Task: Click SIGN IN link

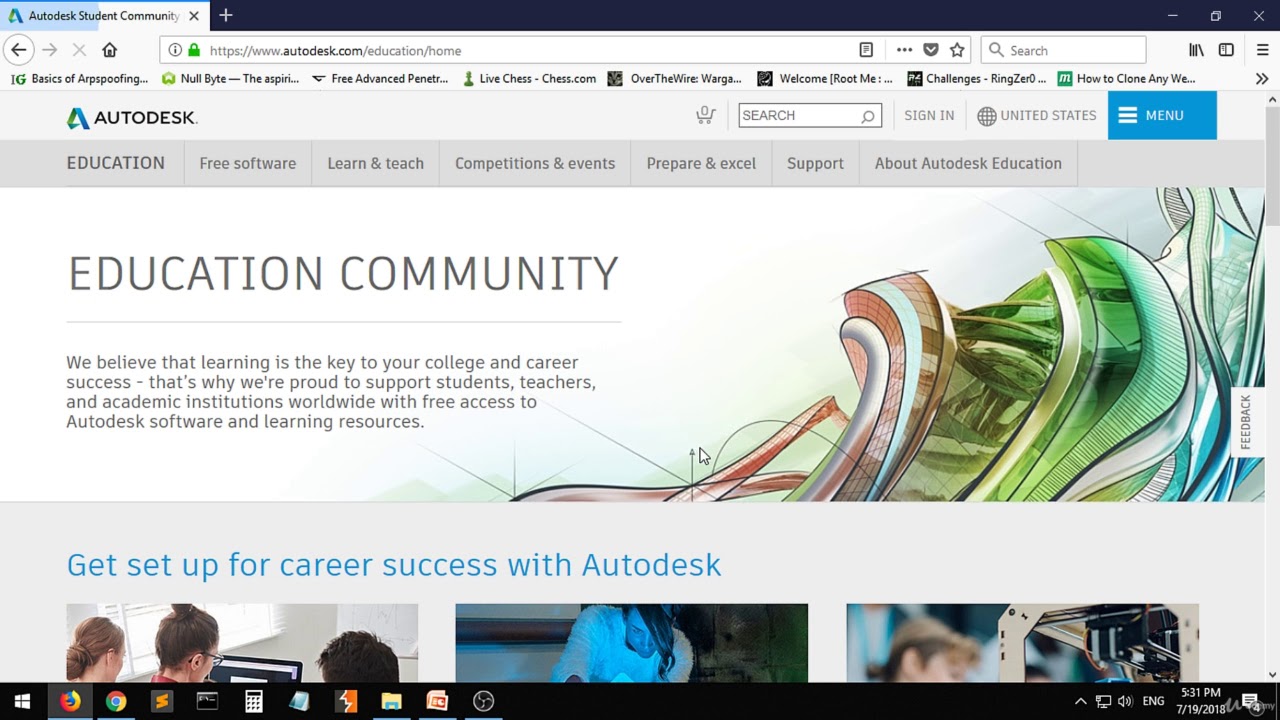Action: (929, 116)
